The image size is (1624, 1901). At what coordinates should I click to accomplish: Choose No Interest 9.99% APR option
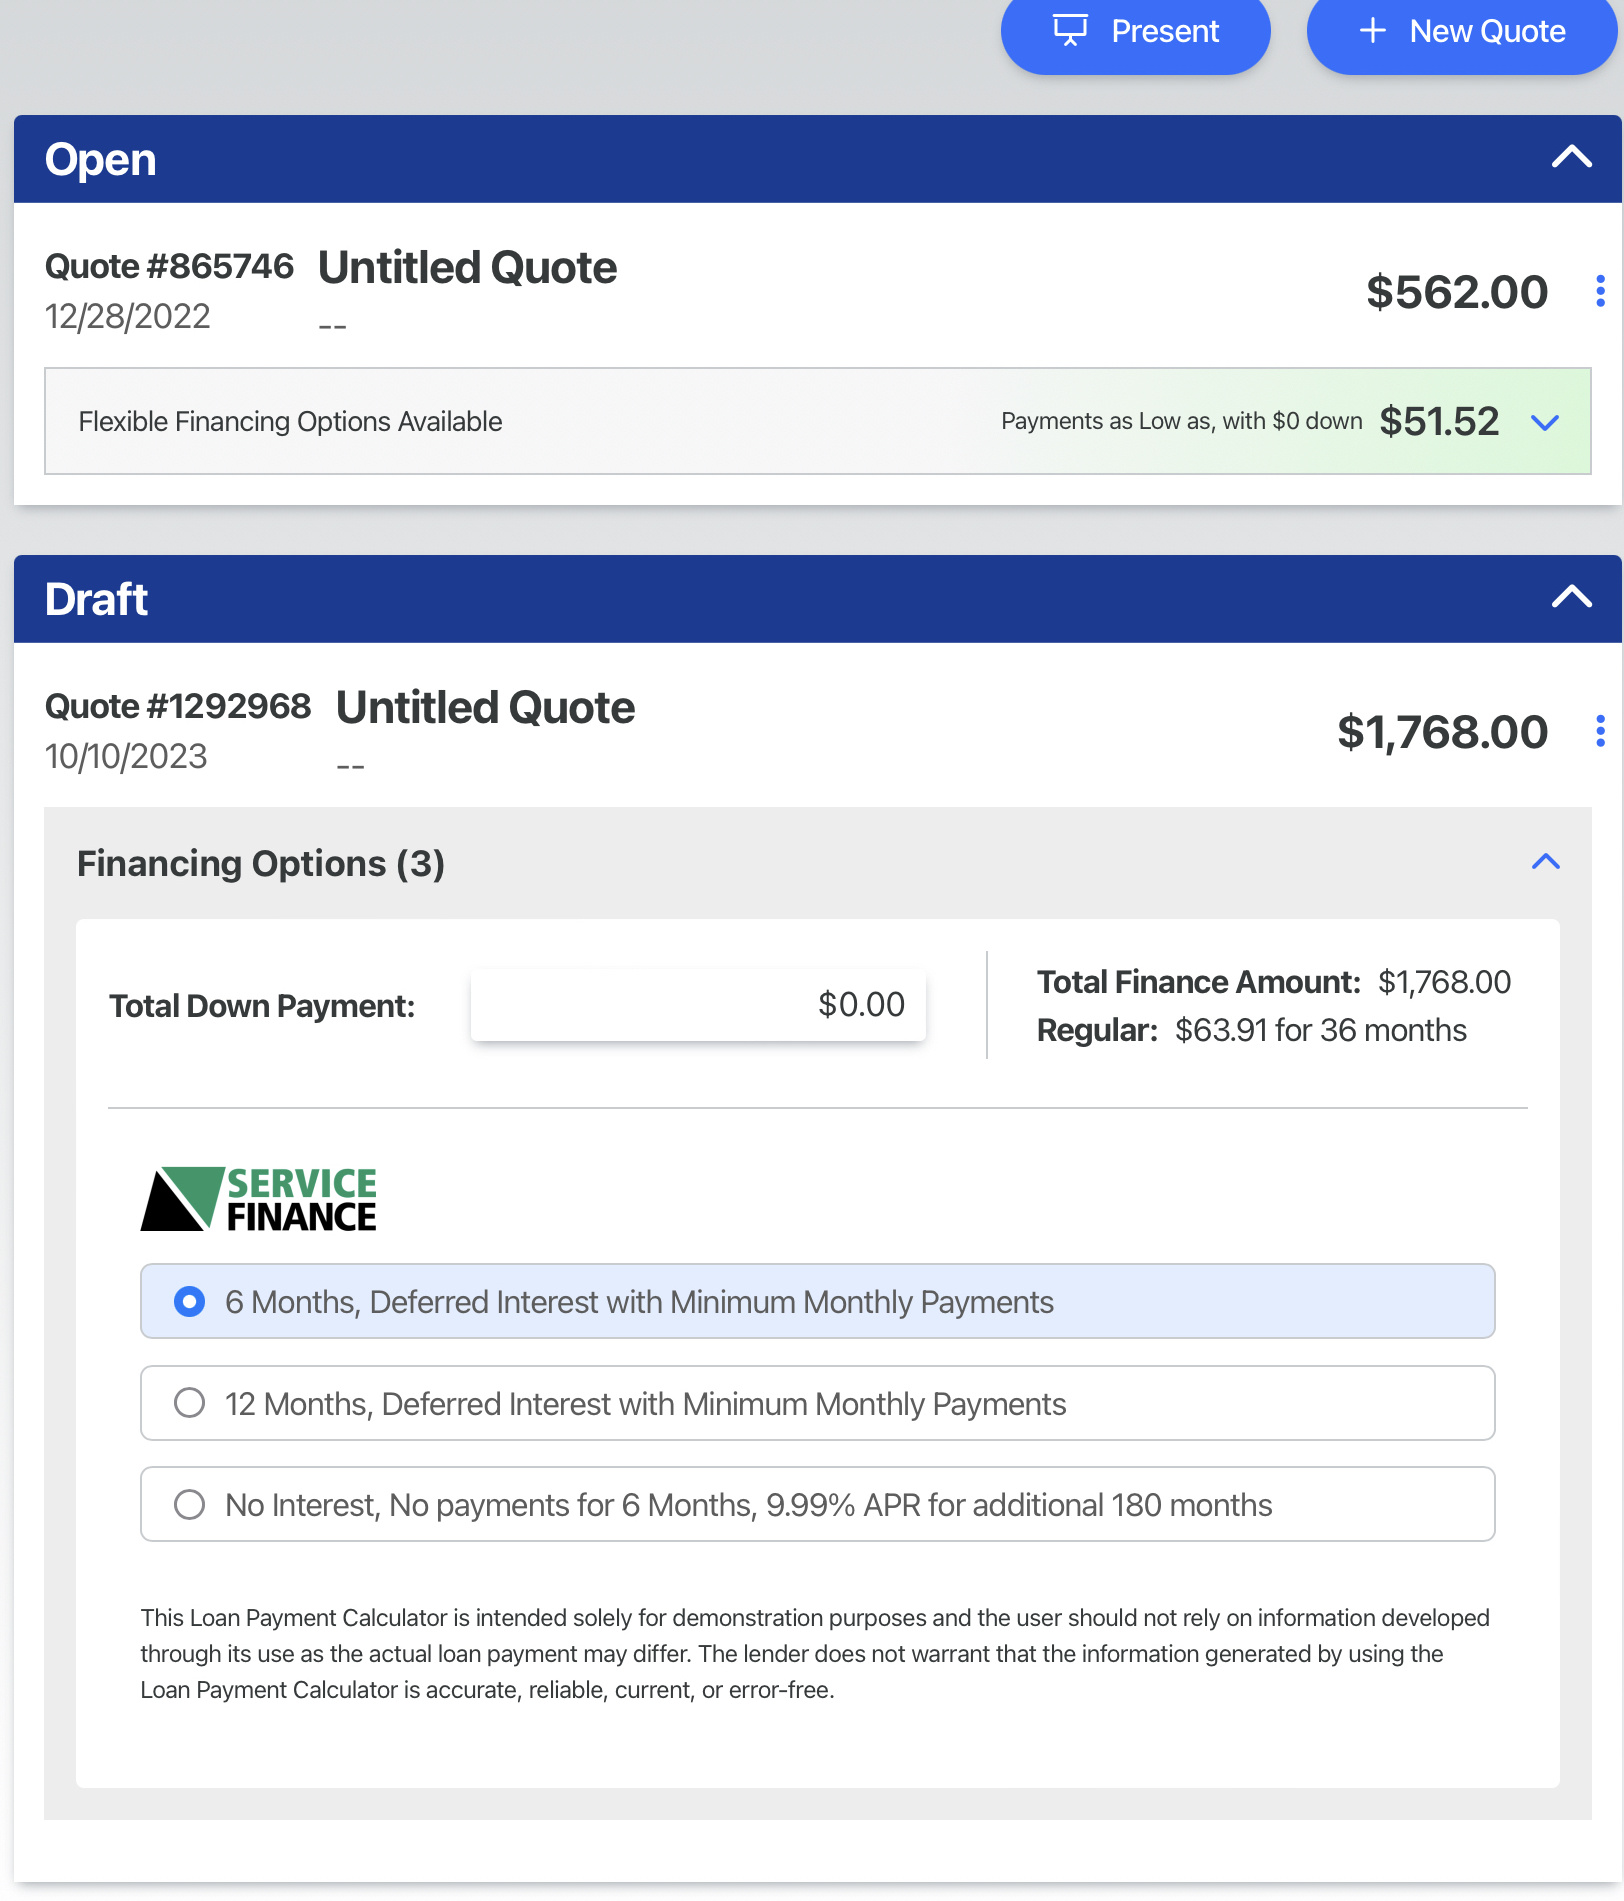point(189,1504)
